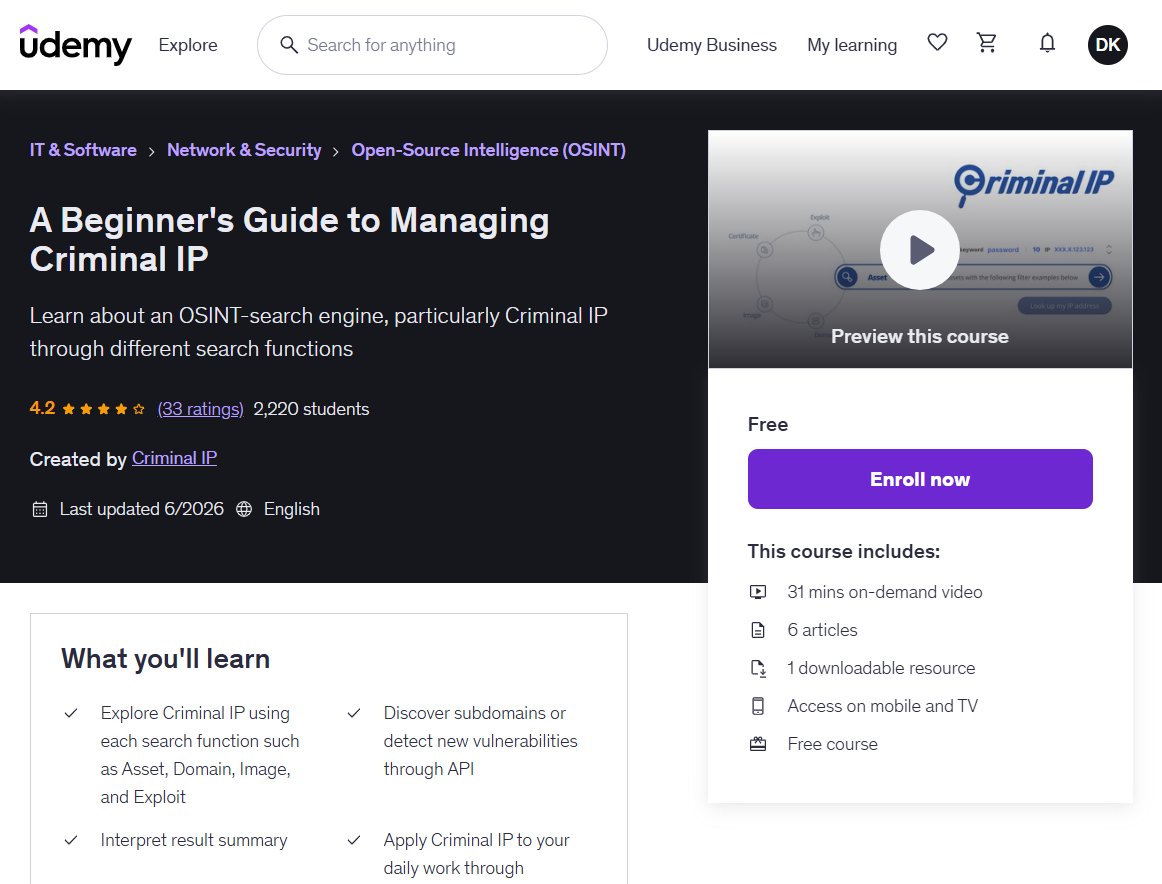Click the last updated calendar icon

pos(40,509)
